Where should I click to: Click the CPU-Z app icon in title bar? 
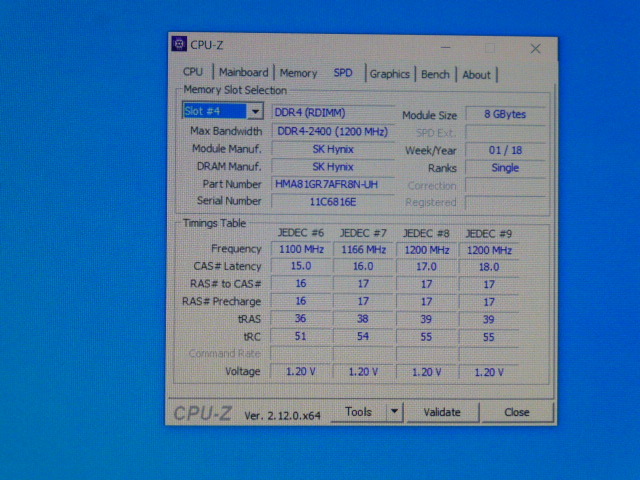(179, 44)
